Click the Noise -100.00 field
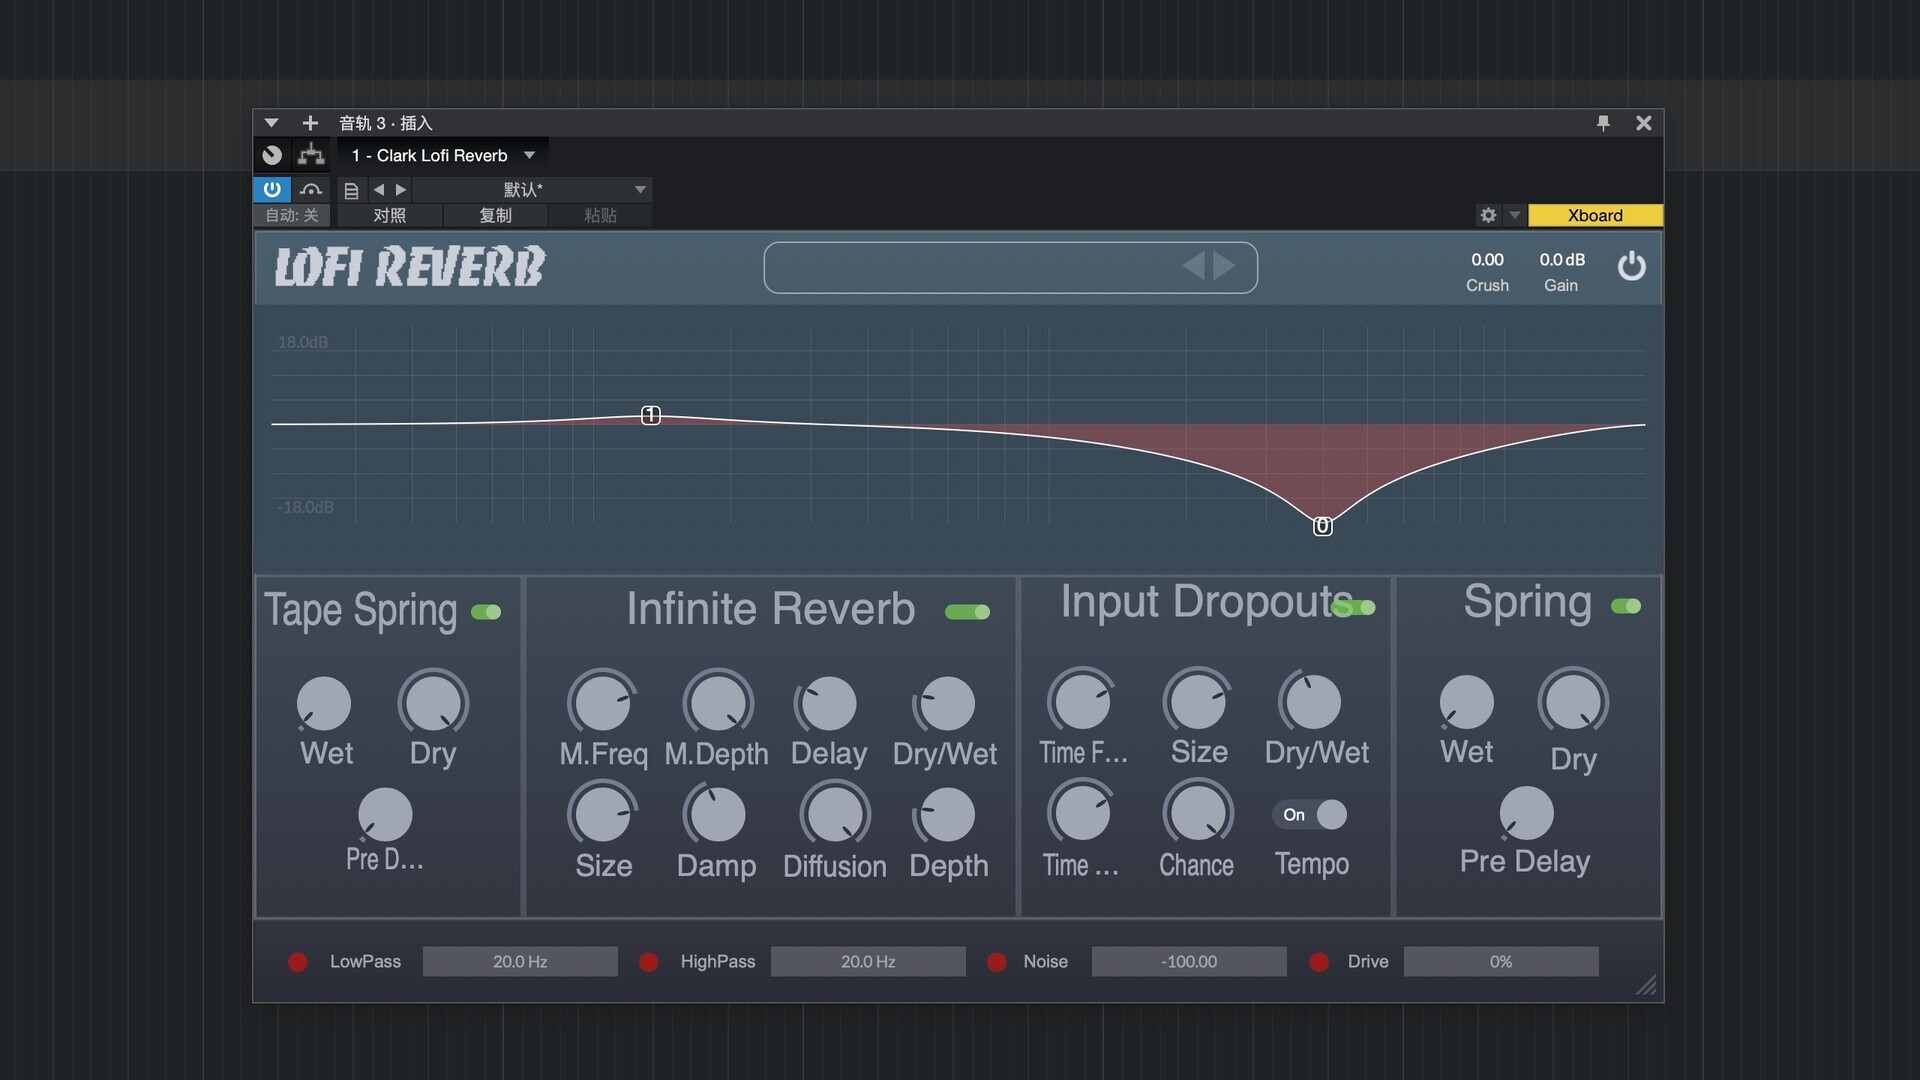Screen dimensions: 1920x1080 click(1189, 962)
